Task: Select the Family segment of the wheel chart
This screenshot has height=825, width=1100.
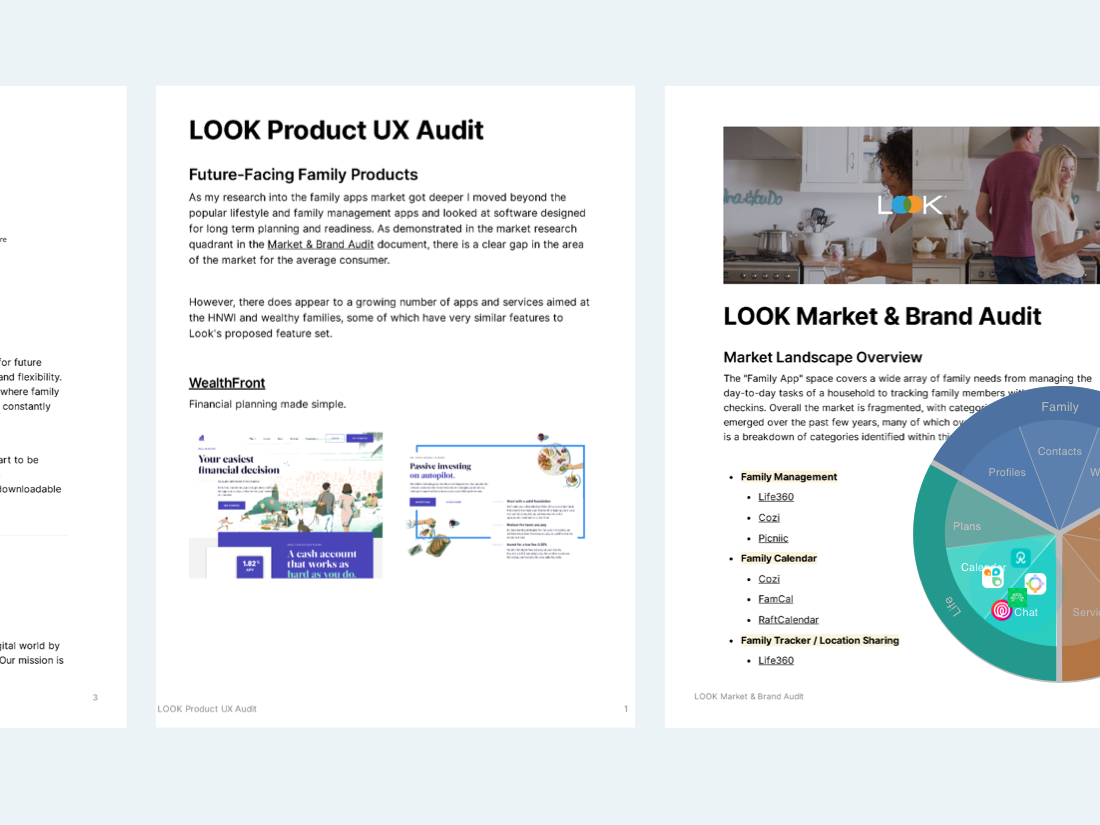Action: point(1059,407)
